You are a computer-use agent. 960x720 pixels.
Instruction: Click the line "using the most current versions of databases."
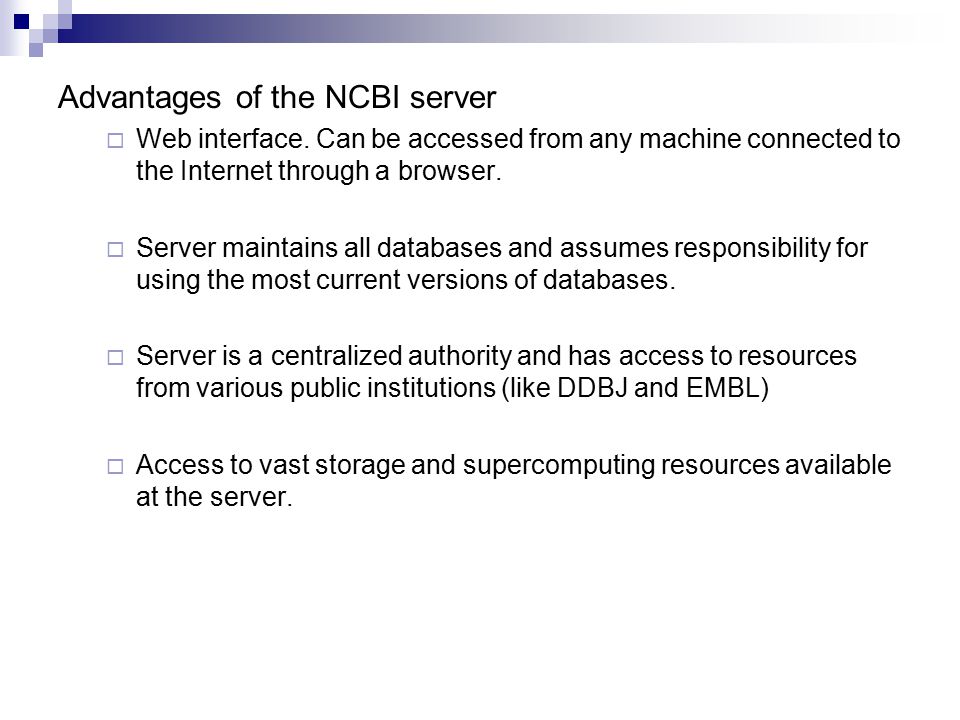pos(405,280)
